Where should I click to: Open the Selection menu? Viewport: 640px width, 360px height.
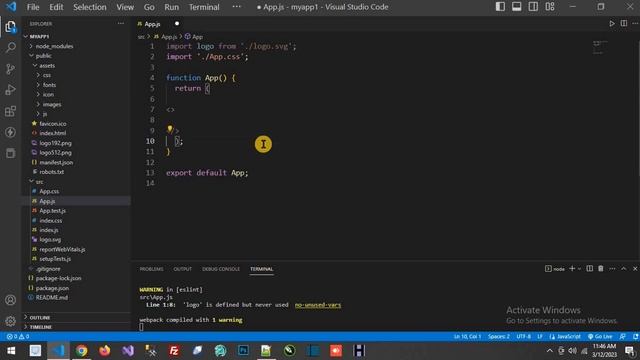pyautogui.click(x=90, y=7)
